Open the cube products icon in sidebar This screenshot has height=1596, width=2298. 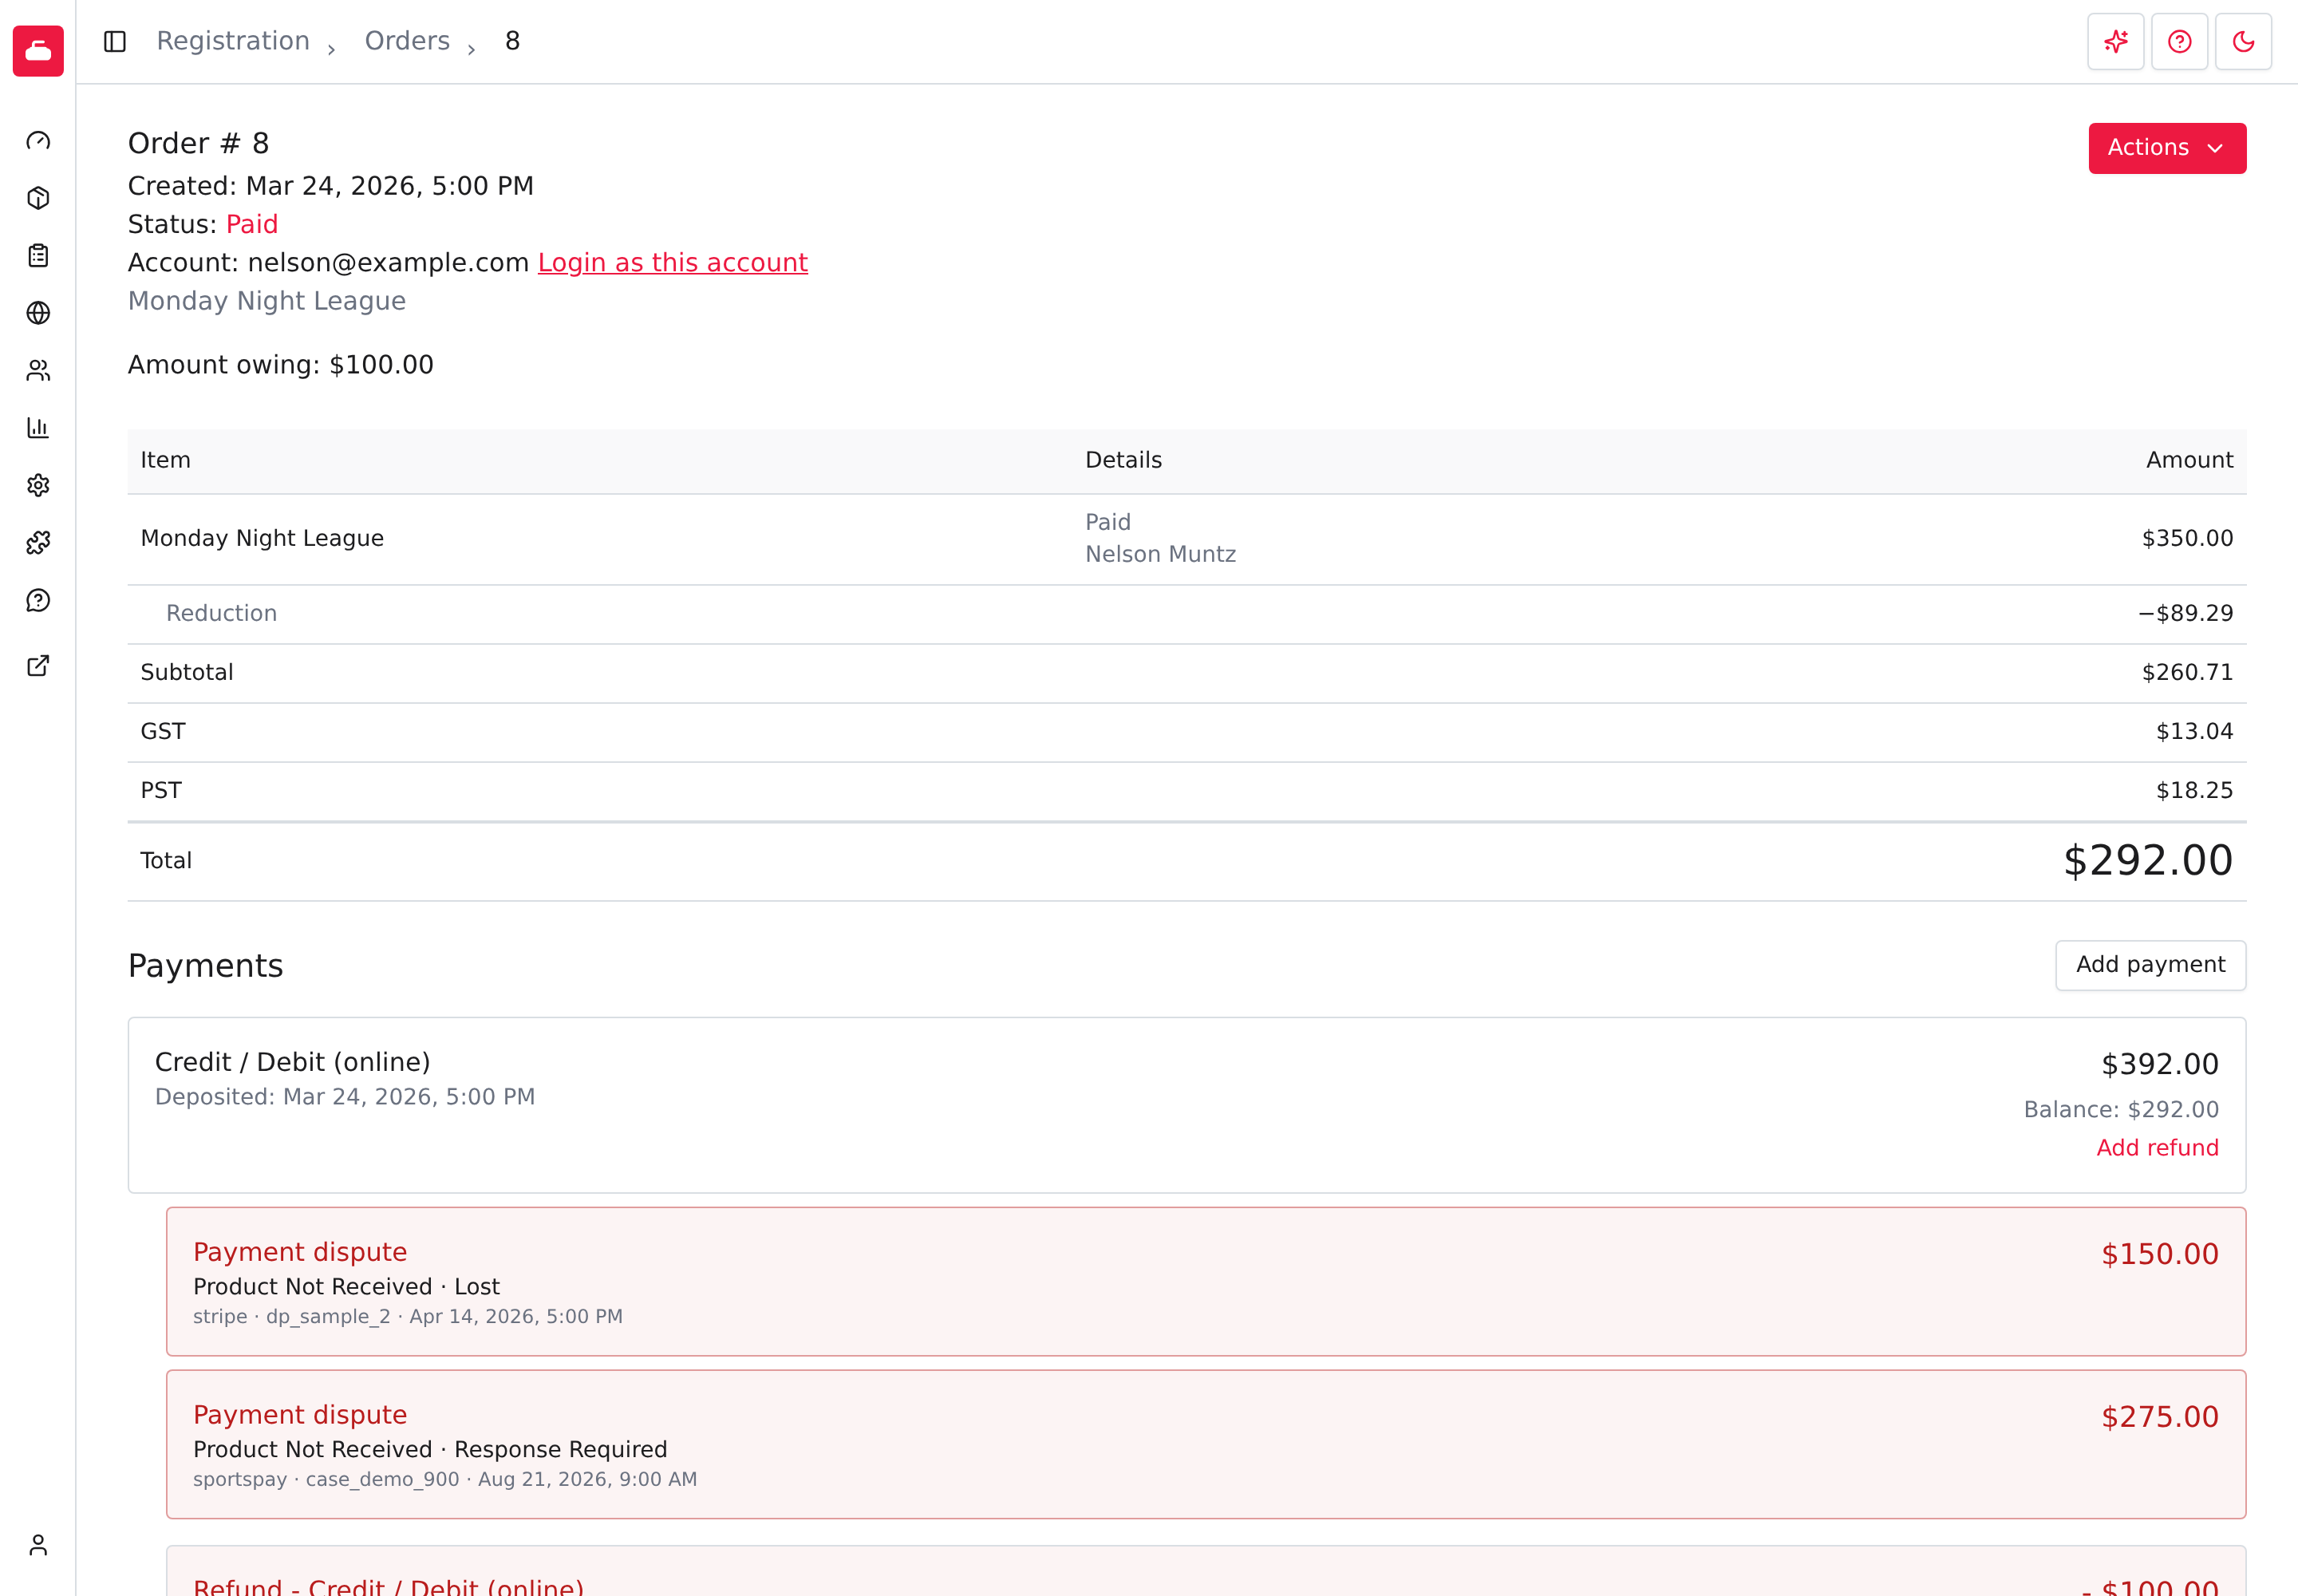click(x=38, y=198)
